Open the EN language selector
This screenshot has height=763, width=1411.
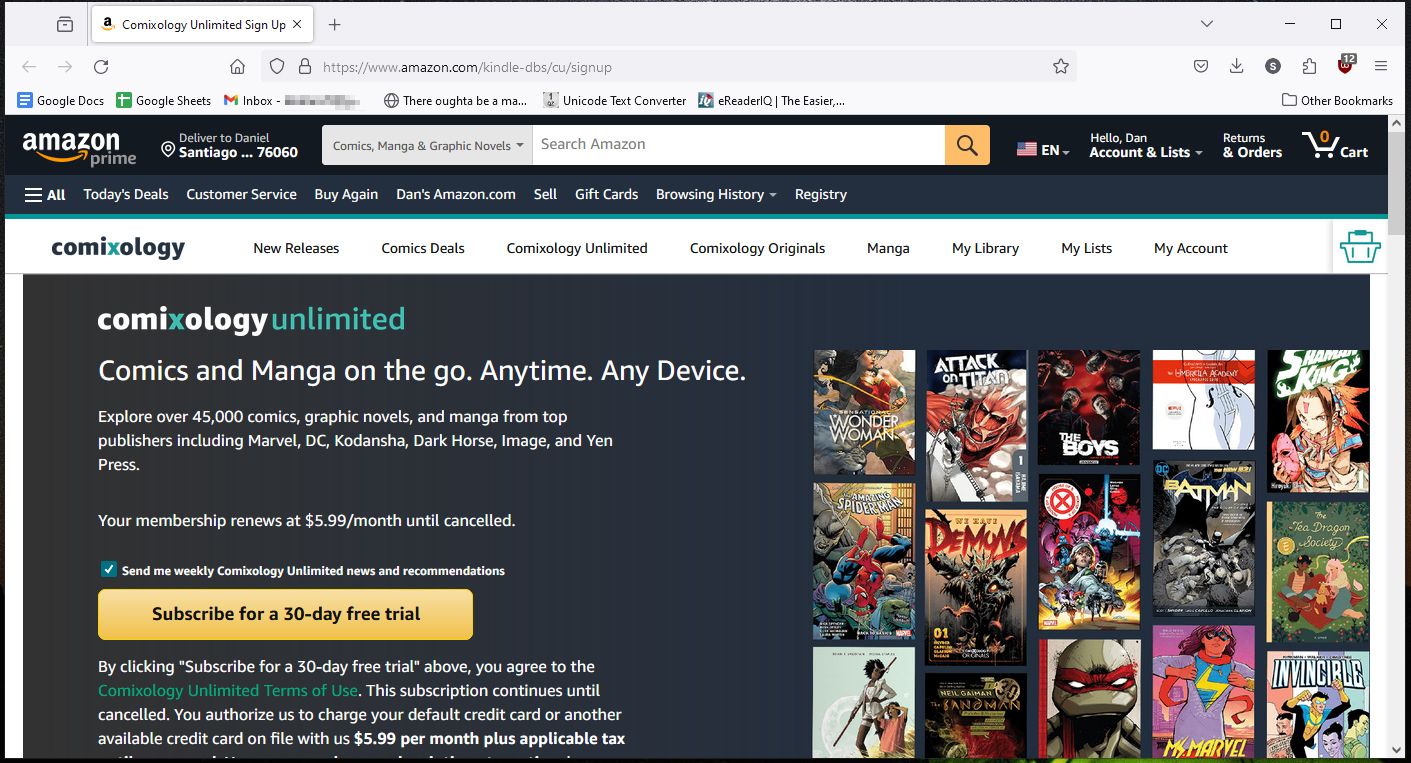(1043, 150)
